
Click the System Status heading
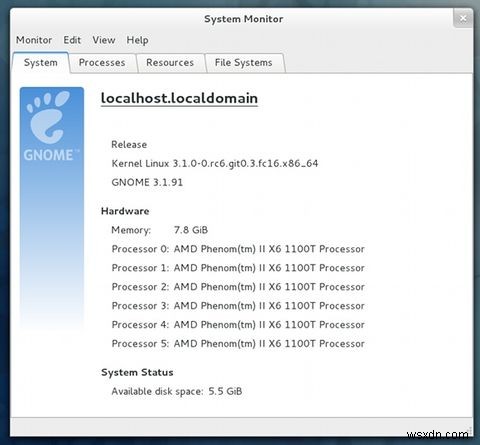click(137, 372)
